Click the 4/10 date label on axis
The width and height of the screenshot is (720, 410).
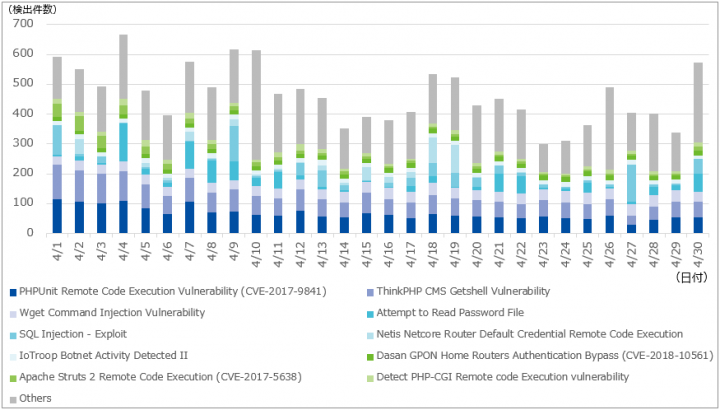click(256, 254)
